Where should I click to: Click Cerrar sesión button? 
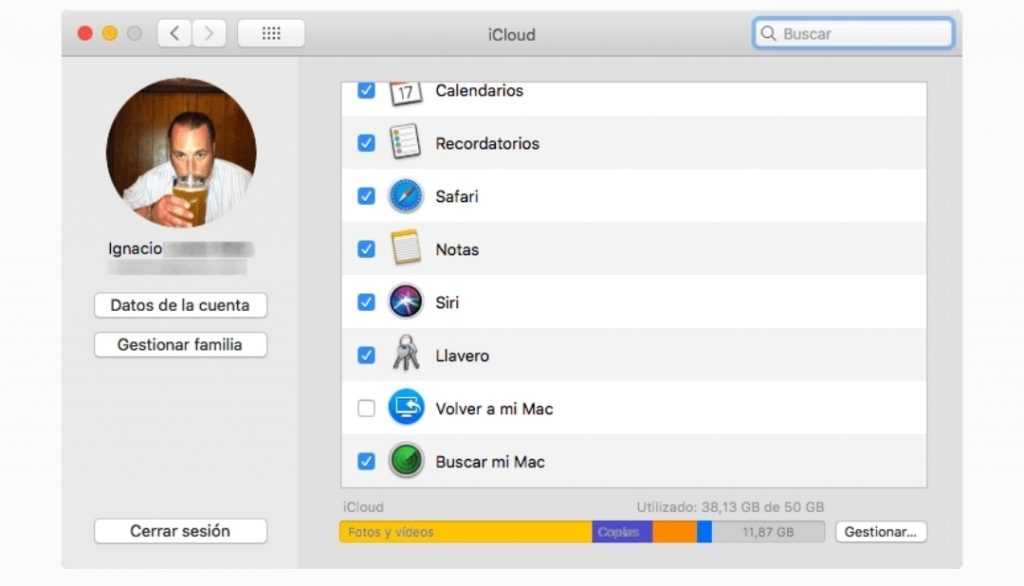(180, 530)
